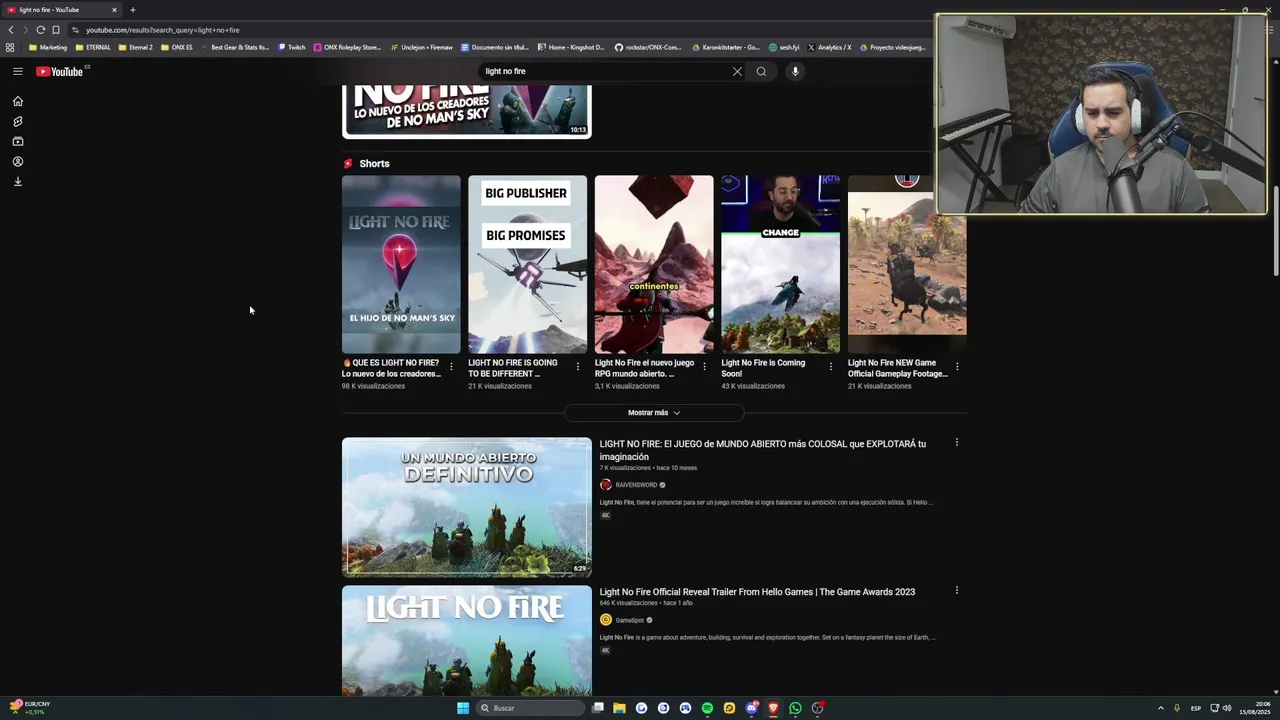Open options for 'Light No Fire is Coming Soon!' short
The image size is (1280, 720).
(830, 367)
